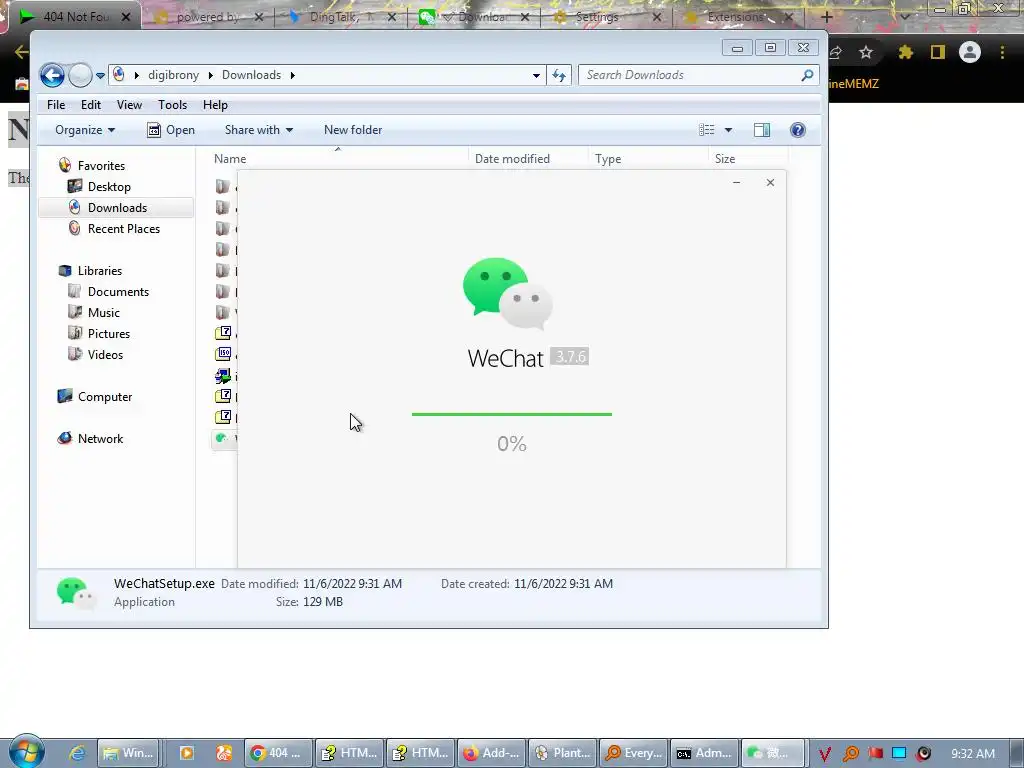This screenshot has width=1024, height=768.
Task: Open the More view options arrow
Action: coord(728,130)
